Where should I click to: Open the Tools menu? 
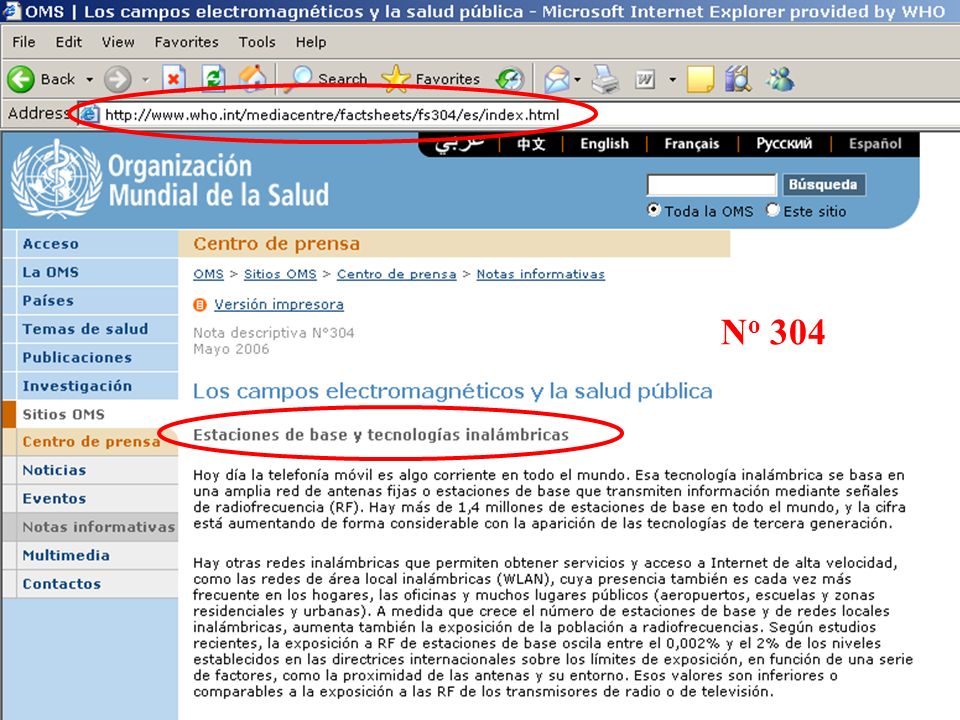tap(257, 42)
